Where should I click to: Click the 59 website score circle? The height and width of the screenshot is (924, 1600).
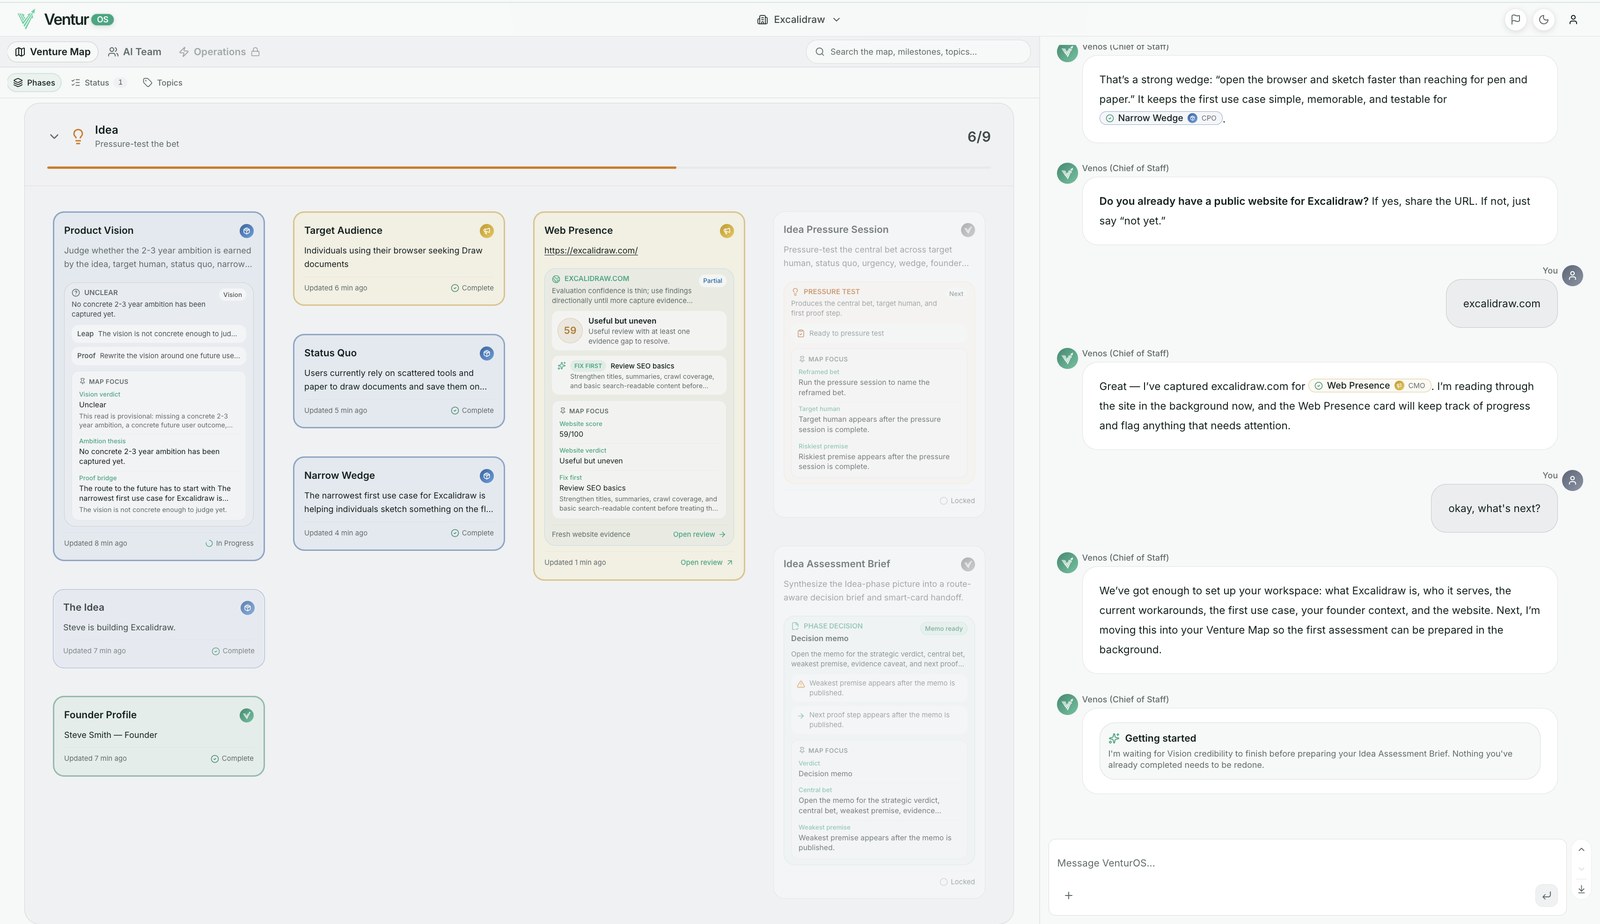(570, 330)
